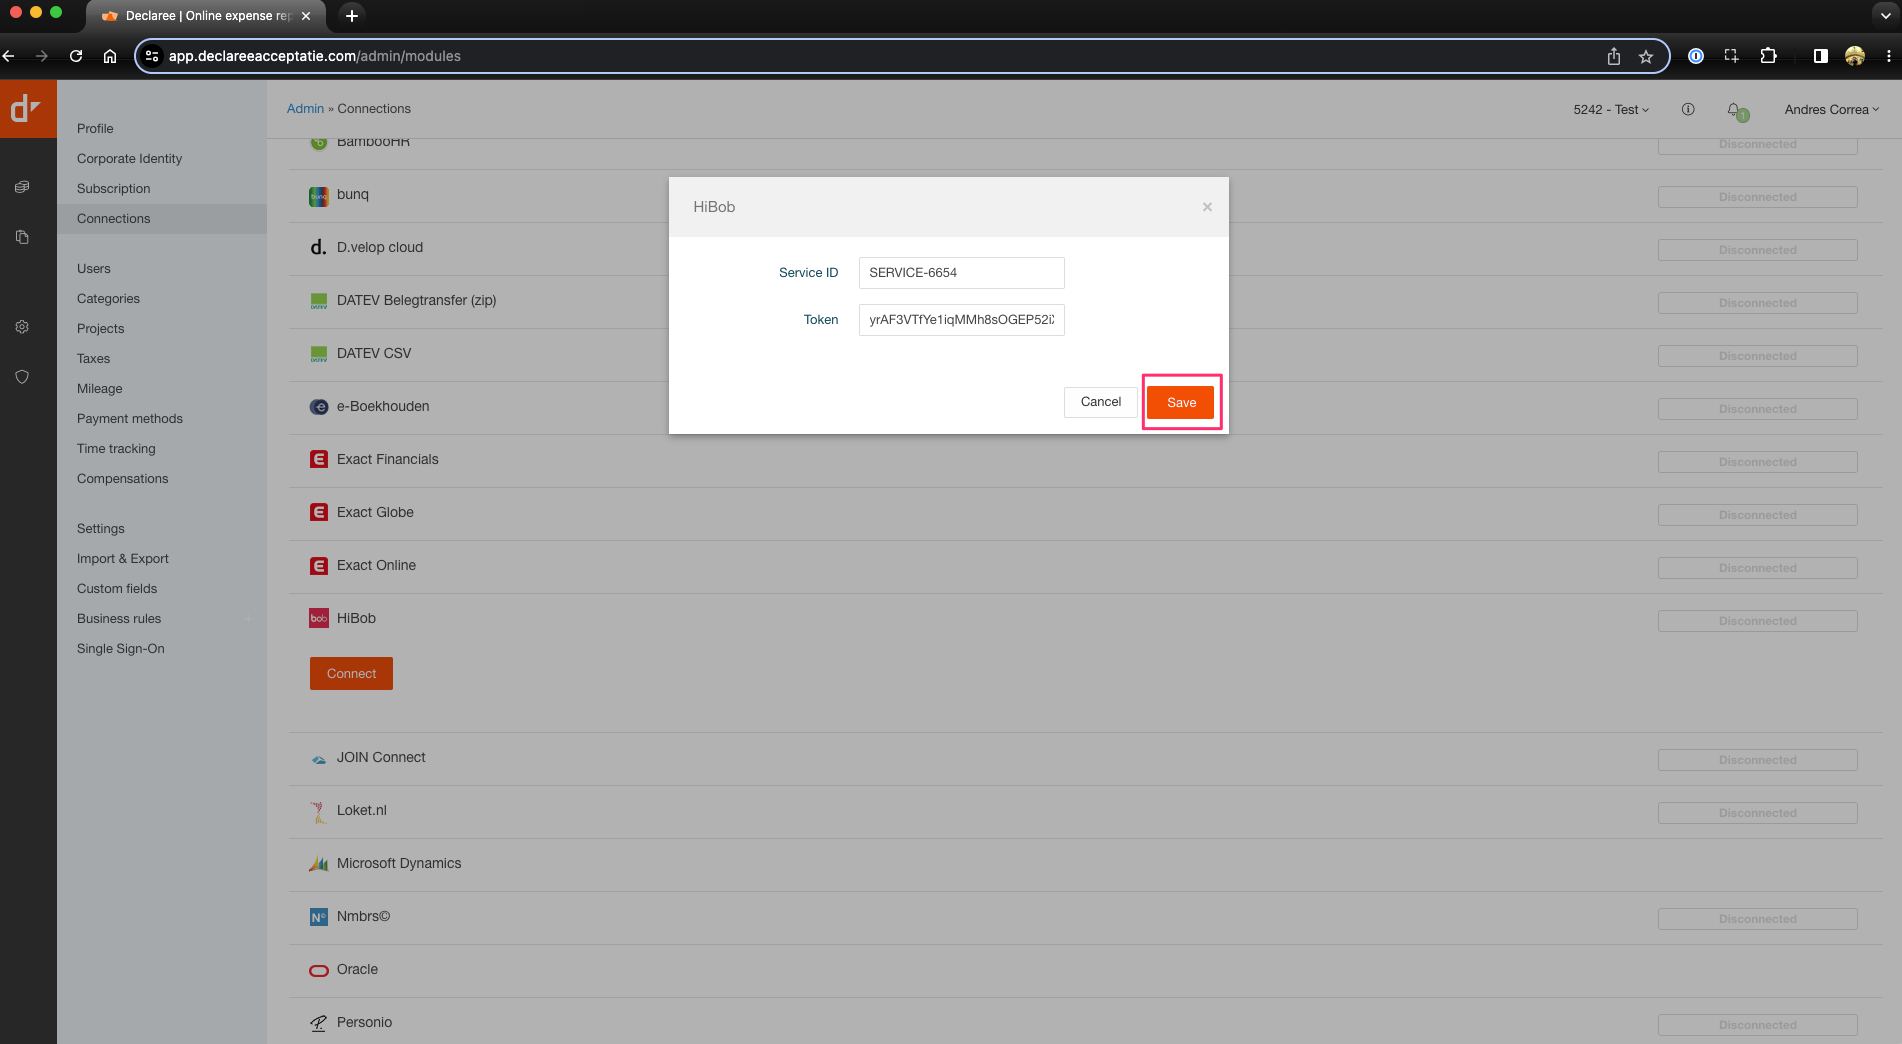Open the expenses icon in left rail
Viewport: 1902px width, 1044px height.
tap(22, 187)
